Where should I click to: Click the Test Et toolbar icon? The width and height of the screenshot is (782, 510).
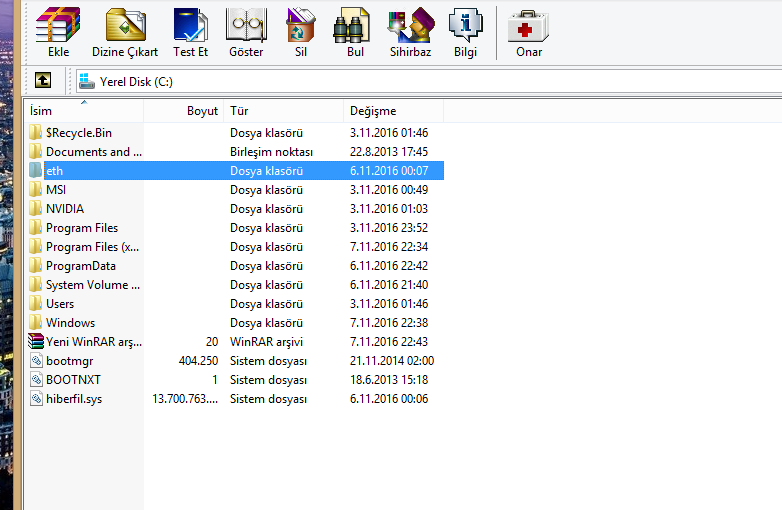[191, 25]
